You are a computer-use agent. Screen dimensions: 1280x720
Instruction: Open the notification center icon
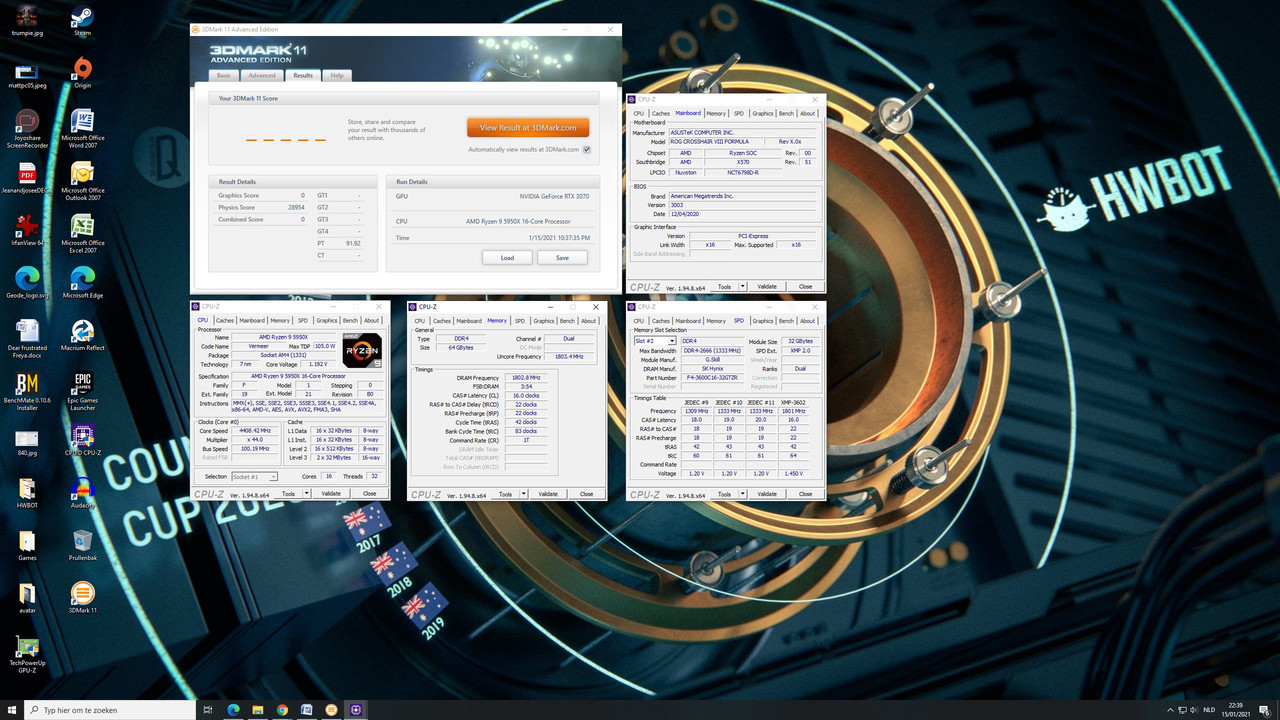(1265, 709)
